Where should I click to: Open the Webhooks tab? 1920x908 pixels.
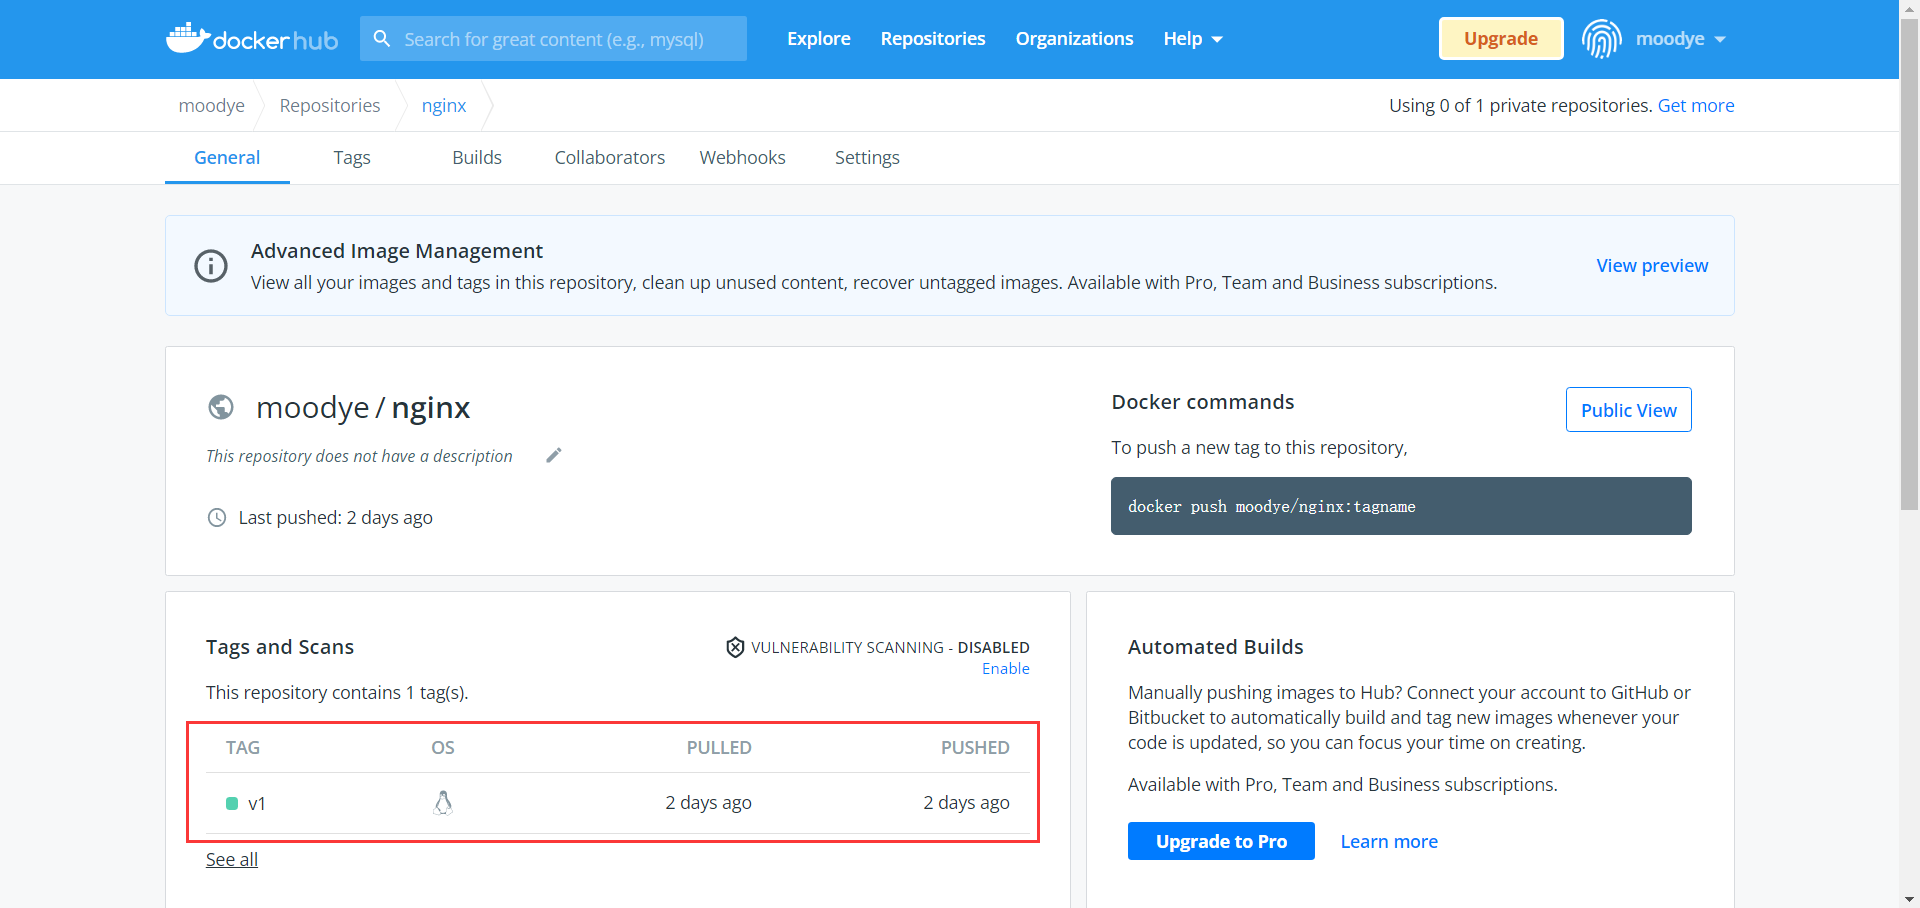click(742, 157)
